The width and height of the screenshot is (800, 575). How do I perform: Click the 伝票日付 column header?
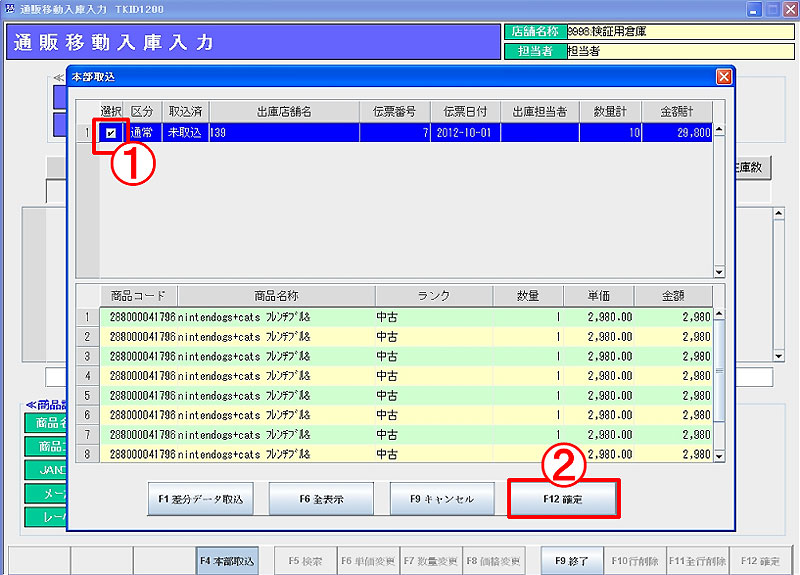(464, 111)
